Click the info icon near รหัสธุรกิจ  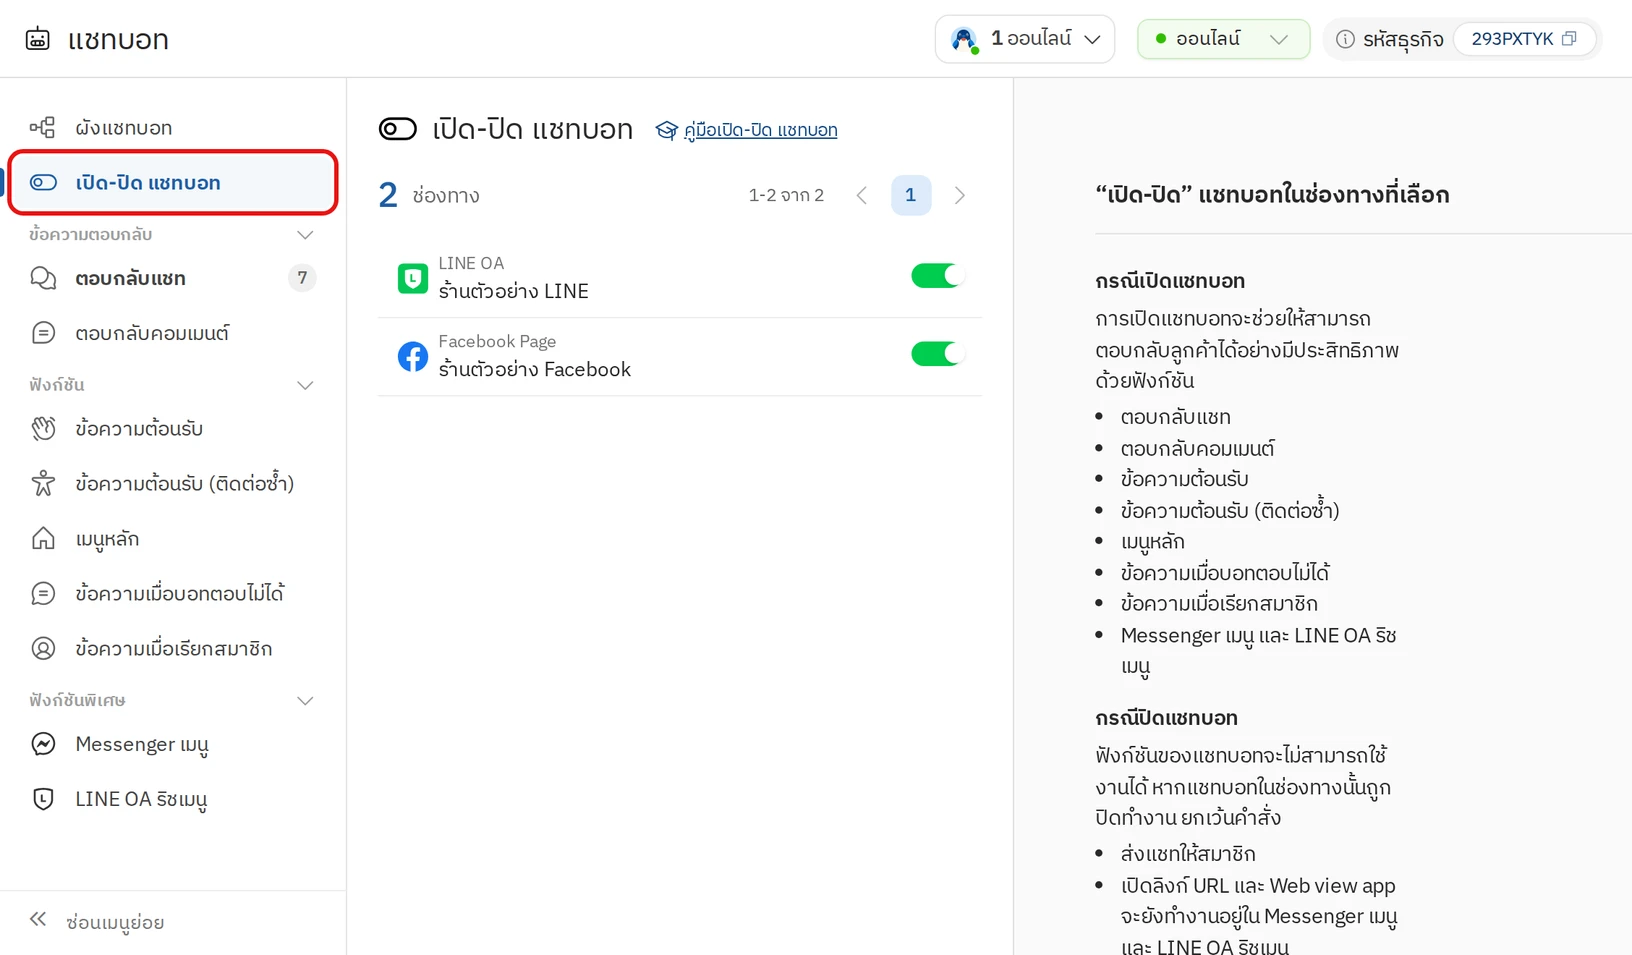[1345, 39]
